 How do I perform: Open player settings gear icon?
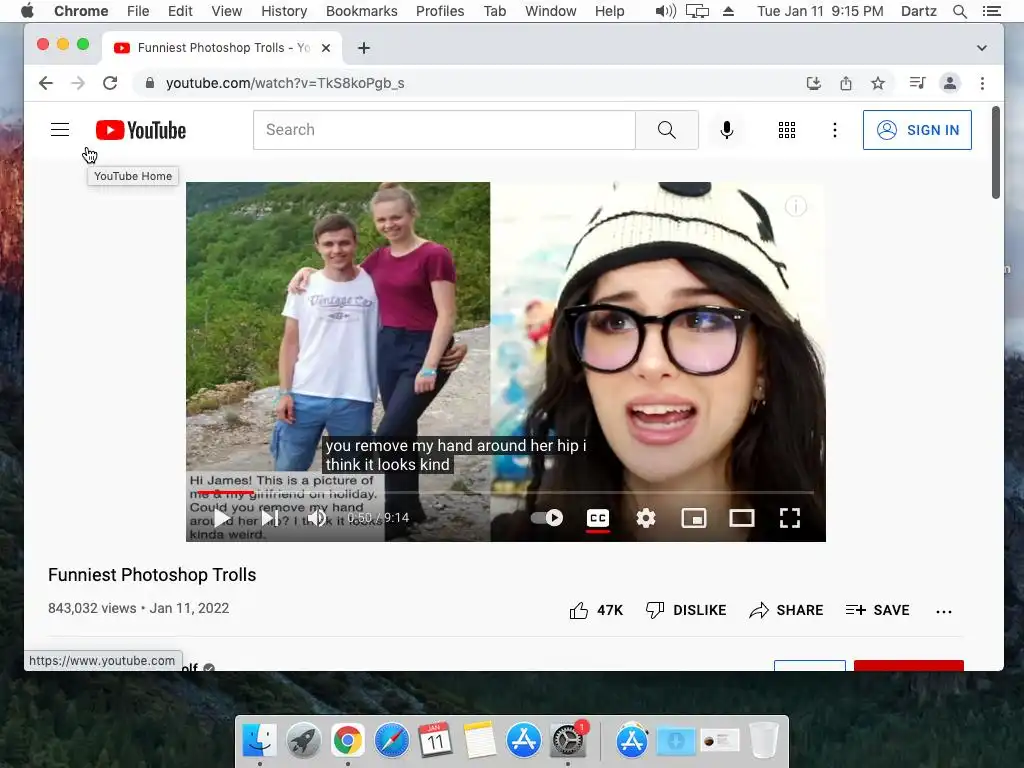click(646, 519)
